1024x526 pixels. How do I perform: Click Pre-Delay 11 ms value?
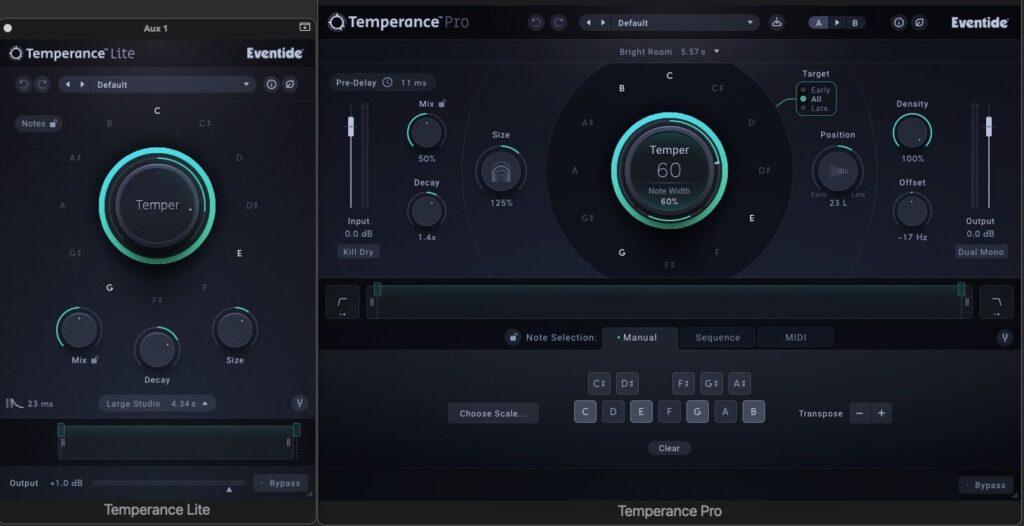[413, 83]
